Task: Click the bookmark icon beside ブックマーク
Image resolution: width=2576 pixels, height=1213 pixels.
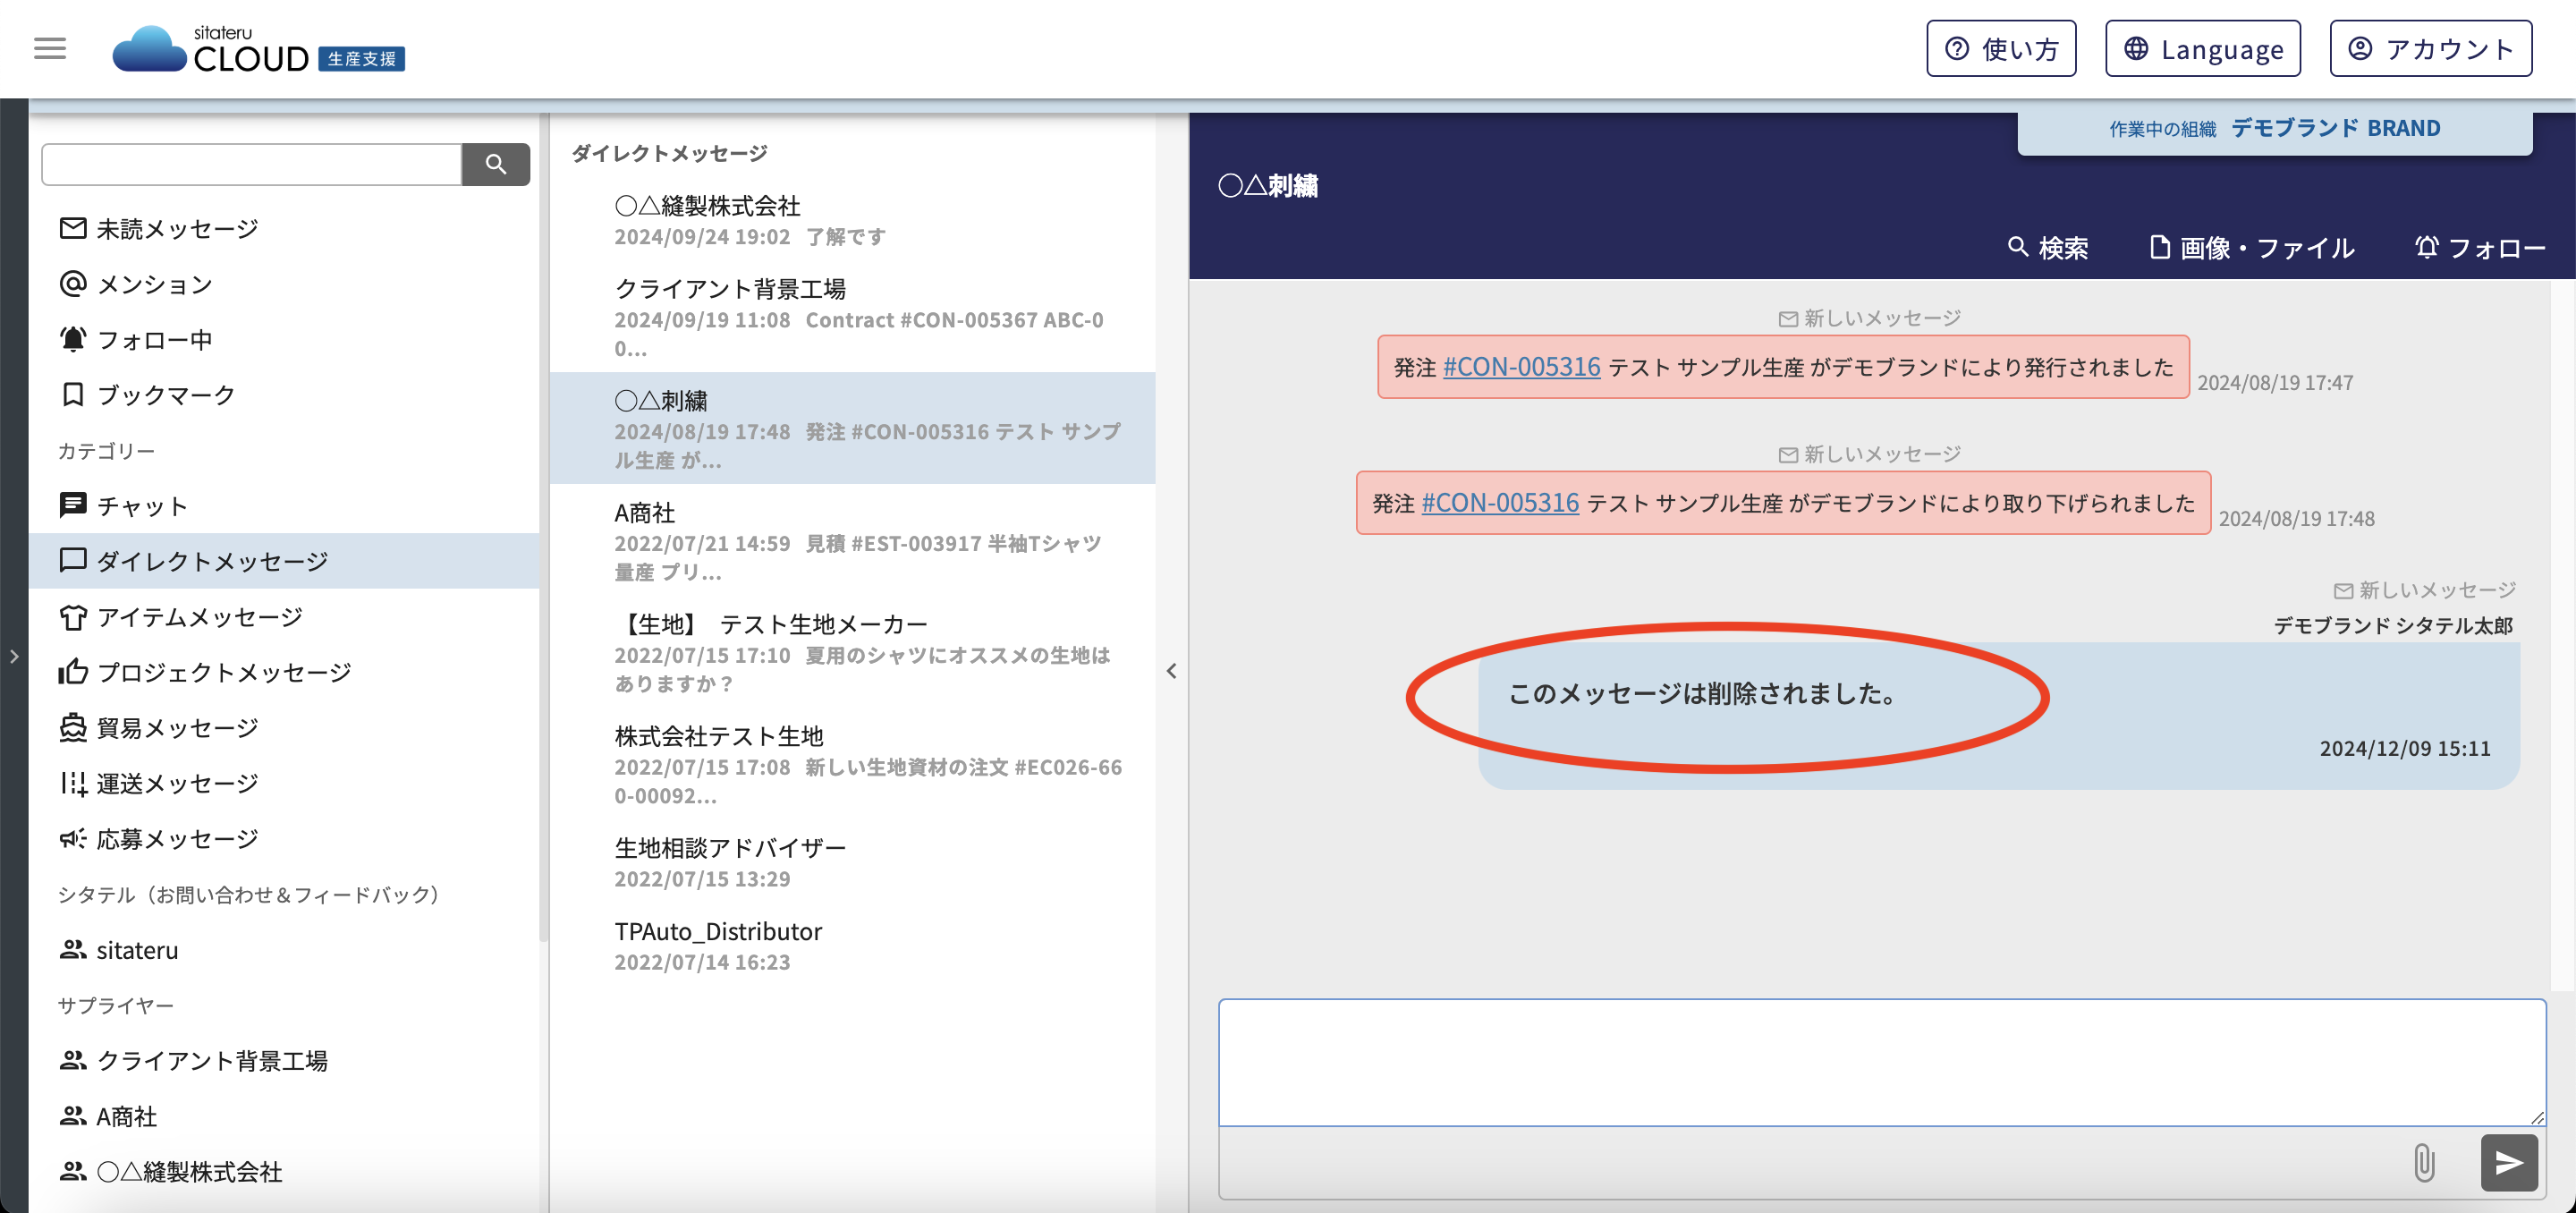Action: point(73,394)
